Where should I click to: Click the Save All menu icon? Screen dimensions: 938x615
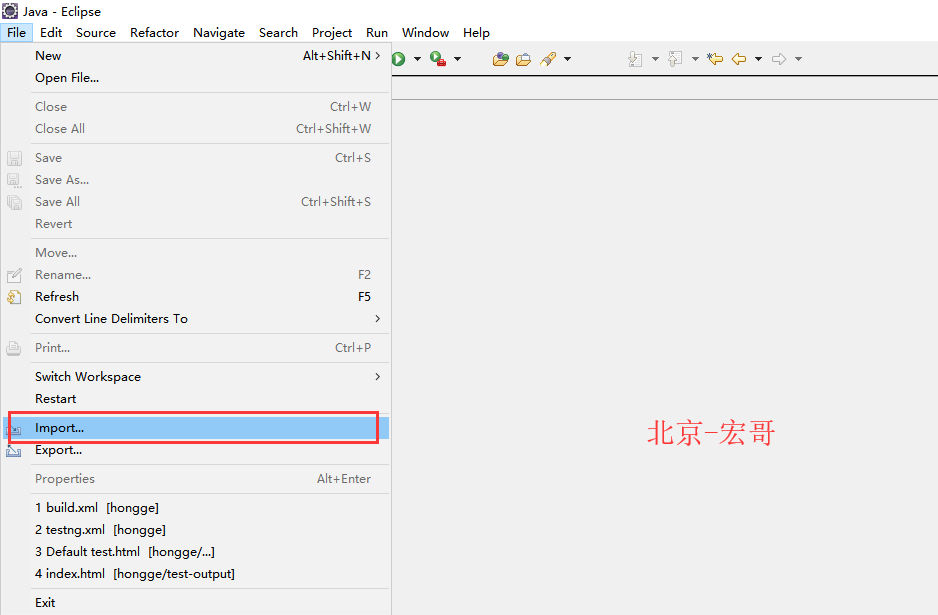click(x=14, y=202)
